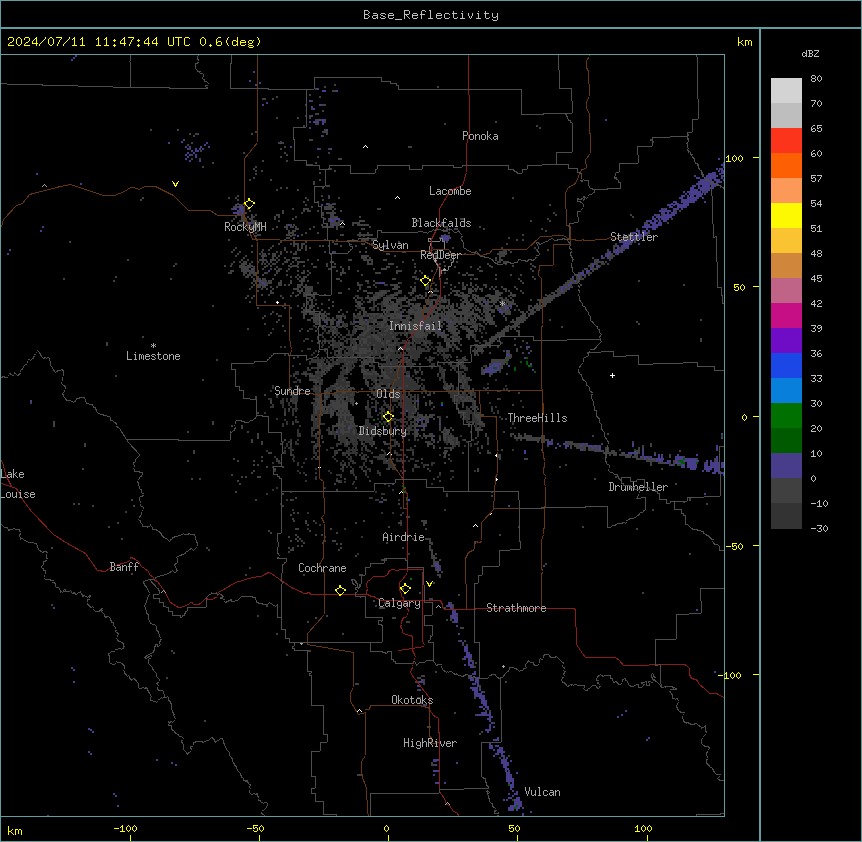The image size is (862, 842).
Task: Click the yellow diamond marker above Calgary label
Action: [x=405, y=589]
